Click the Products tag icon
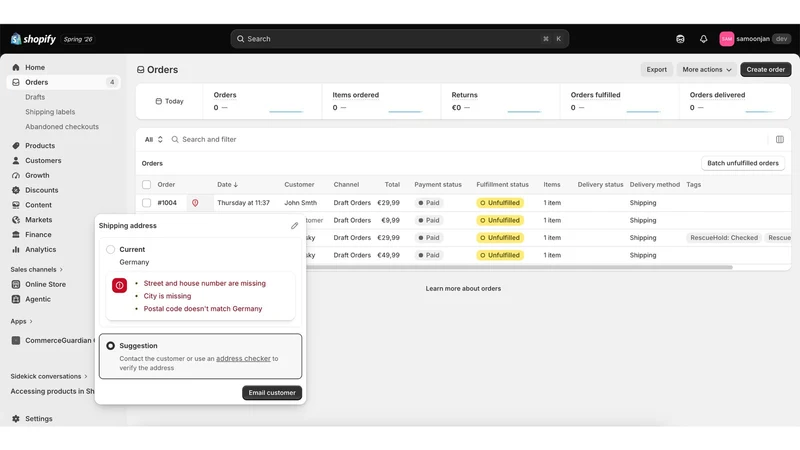800x450 pixels. 16,145
